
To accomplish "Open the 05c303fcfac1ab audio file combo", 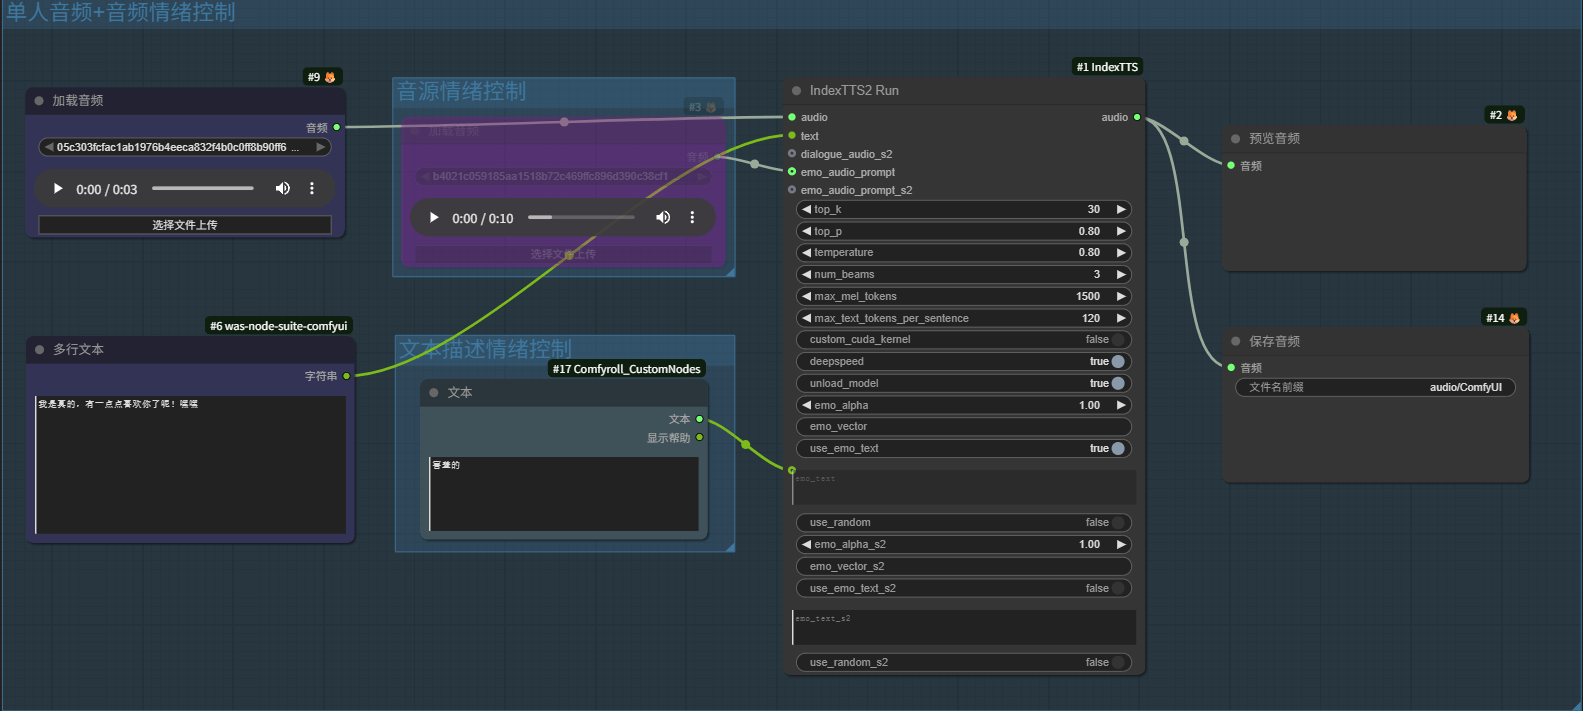I will coord(184,147).
